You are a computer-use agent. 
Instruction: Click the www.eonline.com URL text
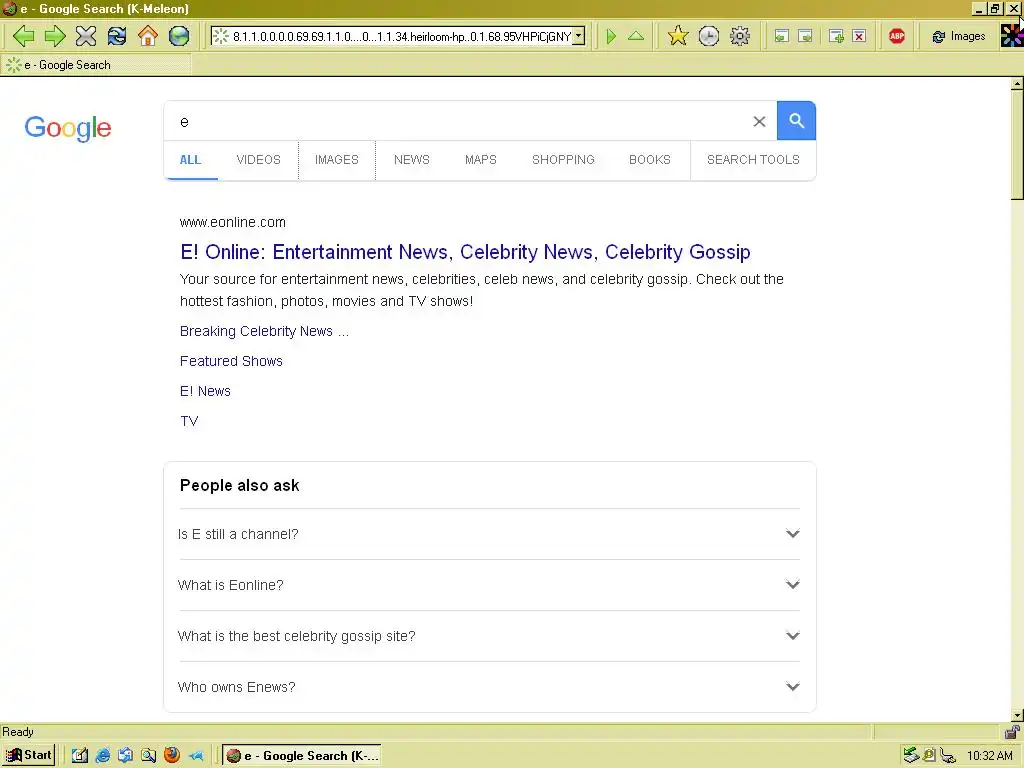232,222
